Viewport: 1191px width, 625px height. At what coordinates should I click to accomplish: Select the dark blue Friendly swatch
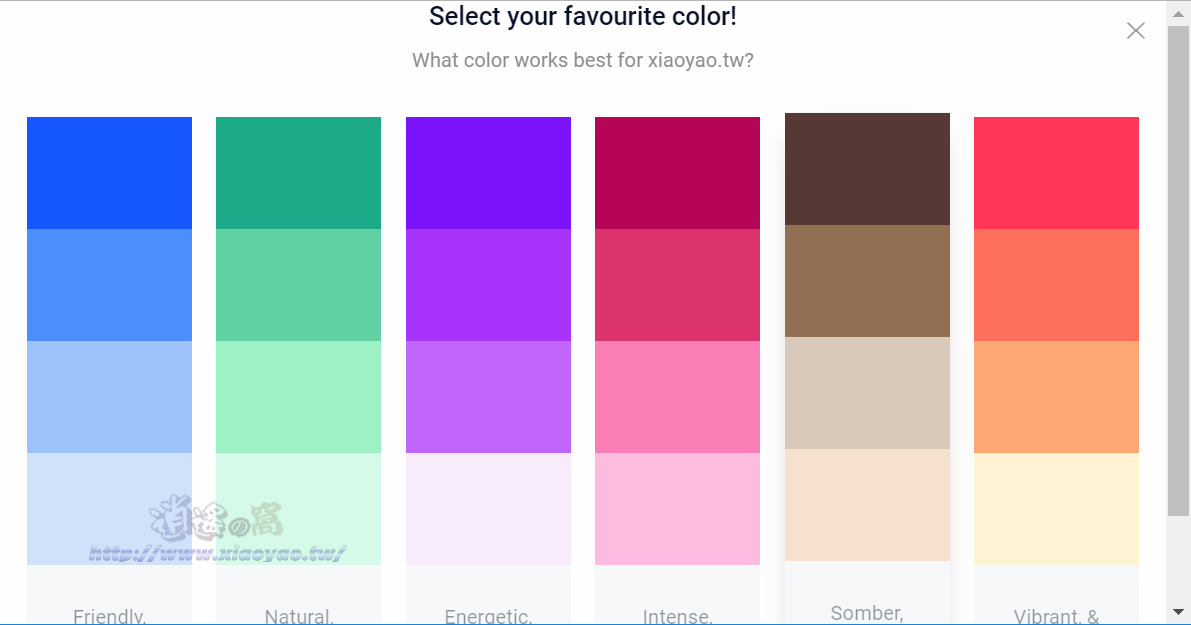(x=109, y=173)
